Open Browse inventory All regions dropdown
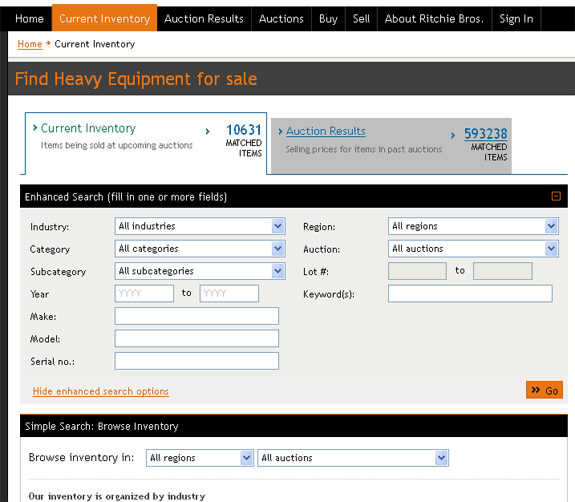The image size is (575, 502). click(x=199, y=458)
